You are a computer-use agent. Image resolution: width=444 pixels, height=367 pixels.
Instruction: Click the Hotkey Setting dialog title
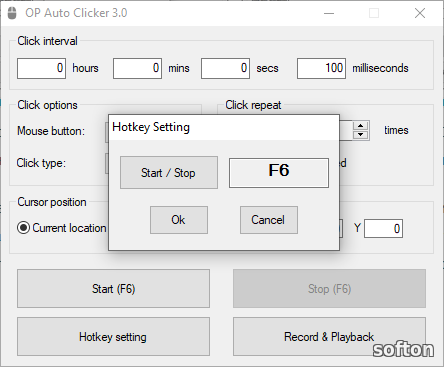pos(151,127)
